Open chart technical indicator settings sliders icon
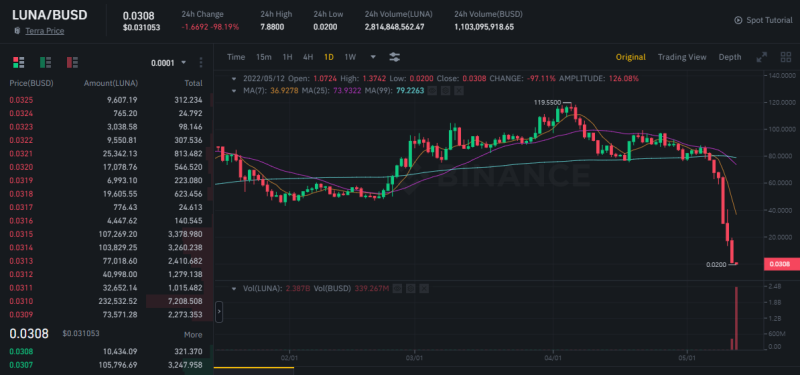 (394, 57)
